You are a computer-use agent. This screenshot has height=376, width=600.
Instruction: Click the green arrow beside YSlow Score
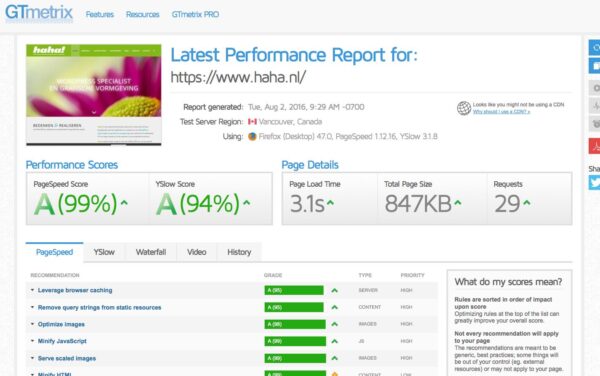(247, 203)
